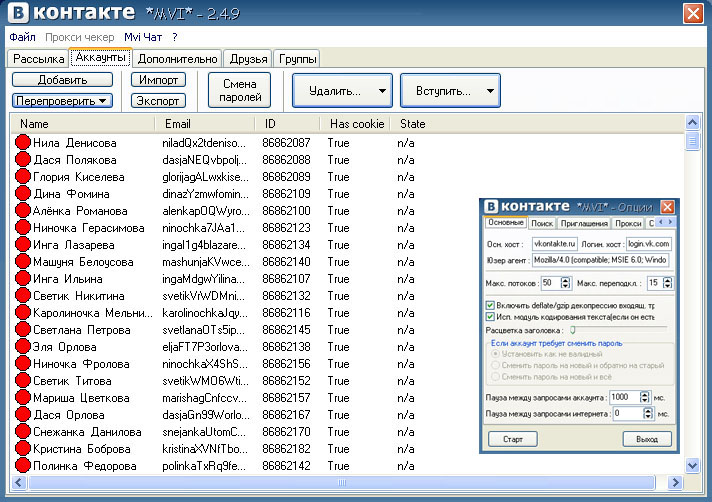Select 'Установить как не валидный' radio option
This screenshot has width=712, height=502.
[495, 354]
